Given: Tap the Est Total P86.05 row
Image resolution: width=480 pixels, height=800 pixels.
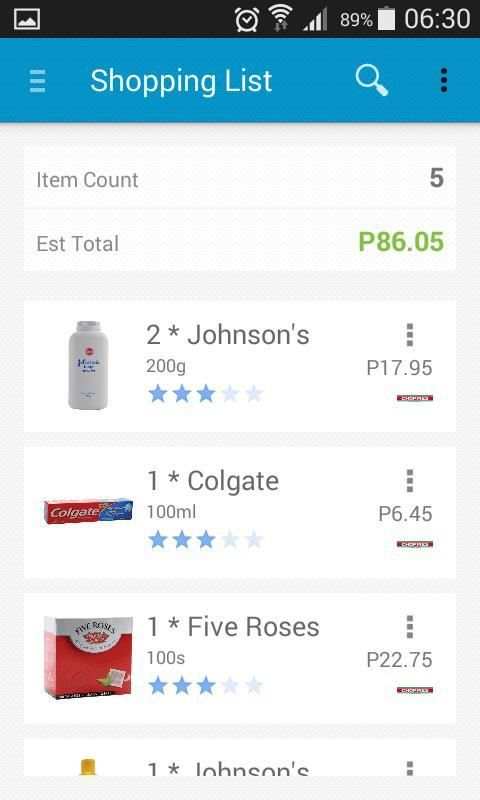Looking at the screenshot, I should click(240, 243).
